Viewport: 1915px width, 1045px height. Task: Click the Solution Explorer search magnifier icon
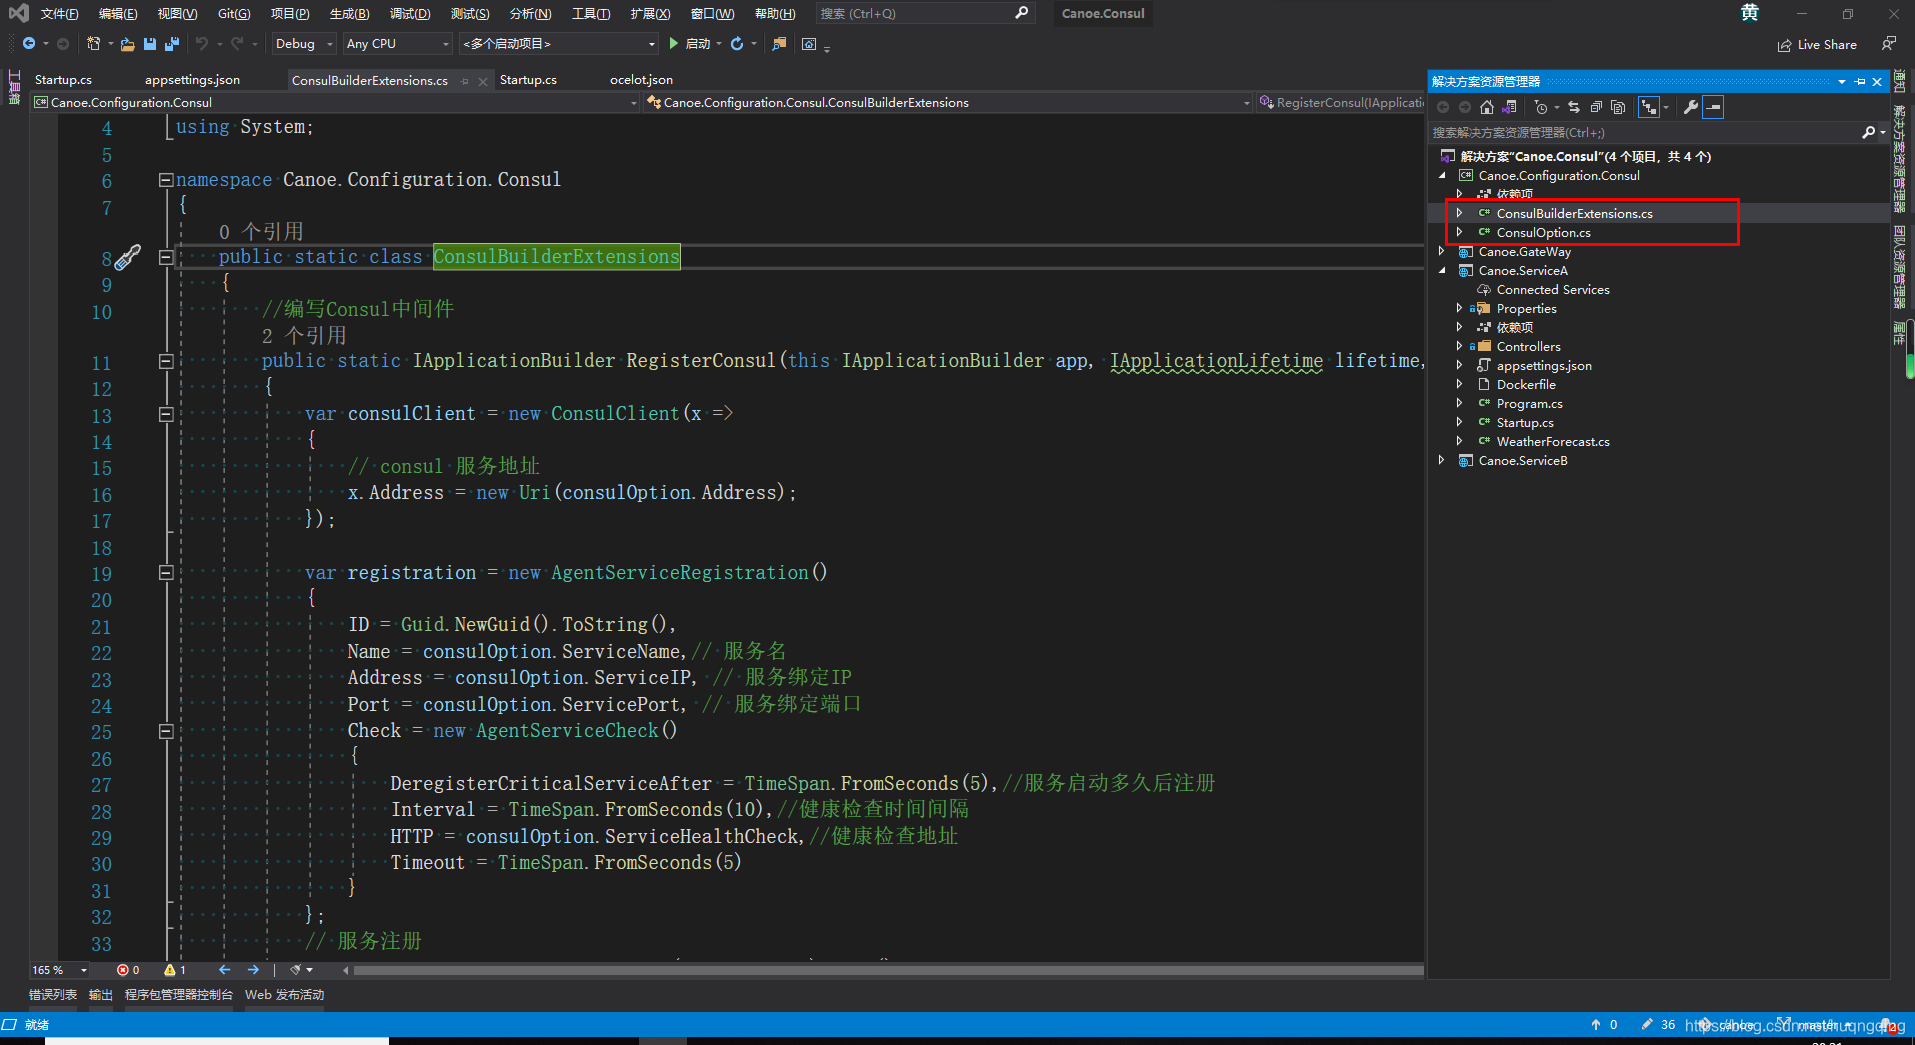click(x=1868, y=132)
